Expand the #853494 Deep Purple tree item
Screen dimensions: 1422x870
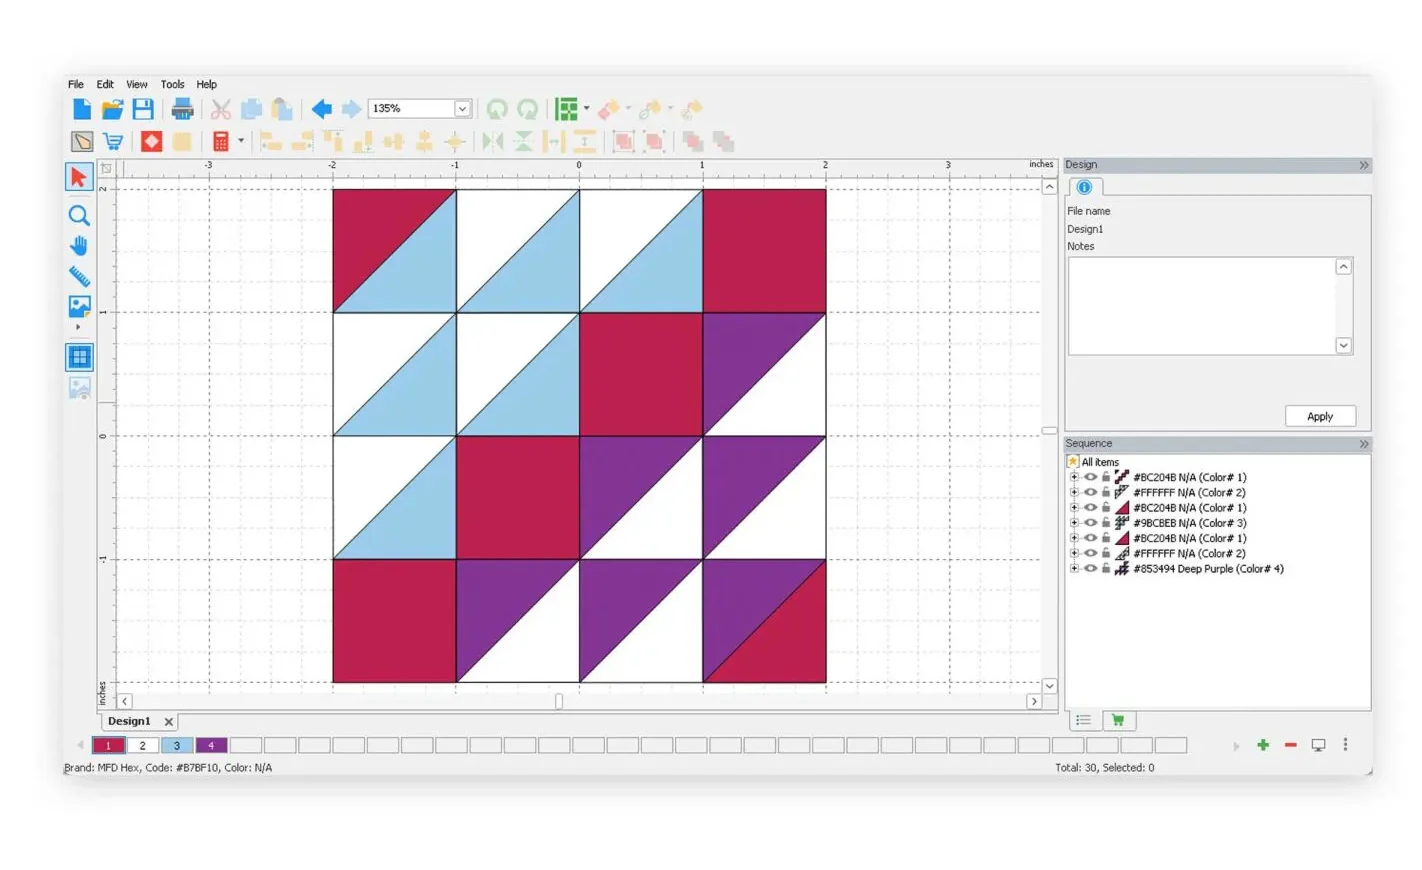[x=1074, y=568]
